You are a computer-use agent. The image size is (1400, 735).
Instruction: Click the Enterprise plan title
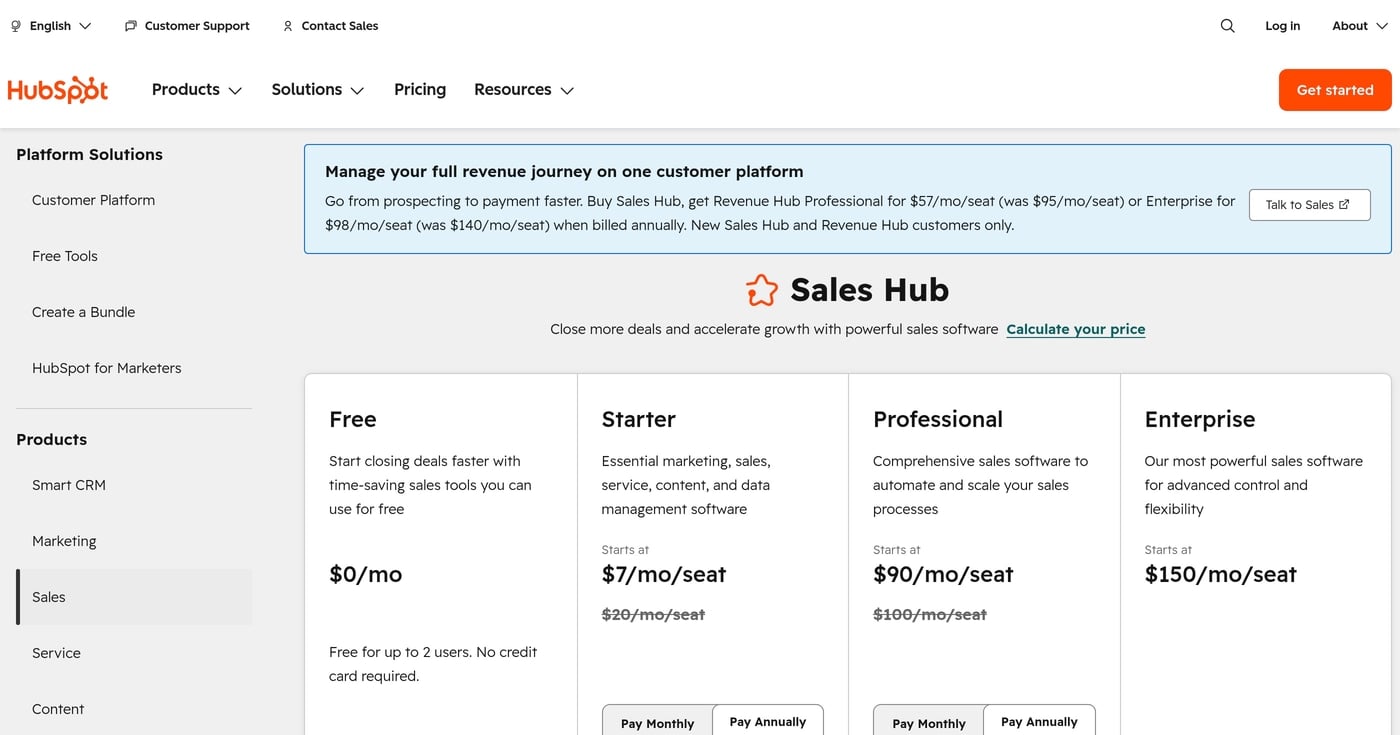pos(1200,419)
